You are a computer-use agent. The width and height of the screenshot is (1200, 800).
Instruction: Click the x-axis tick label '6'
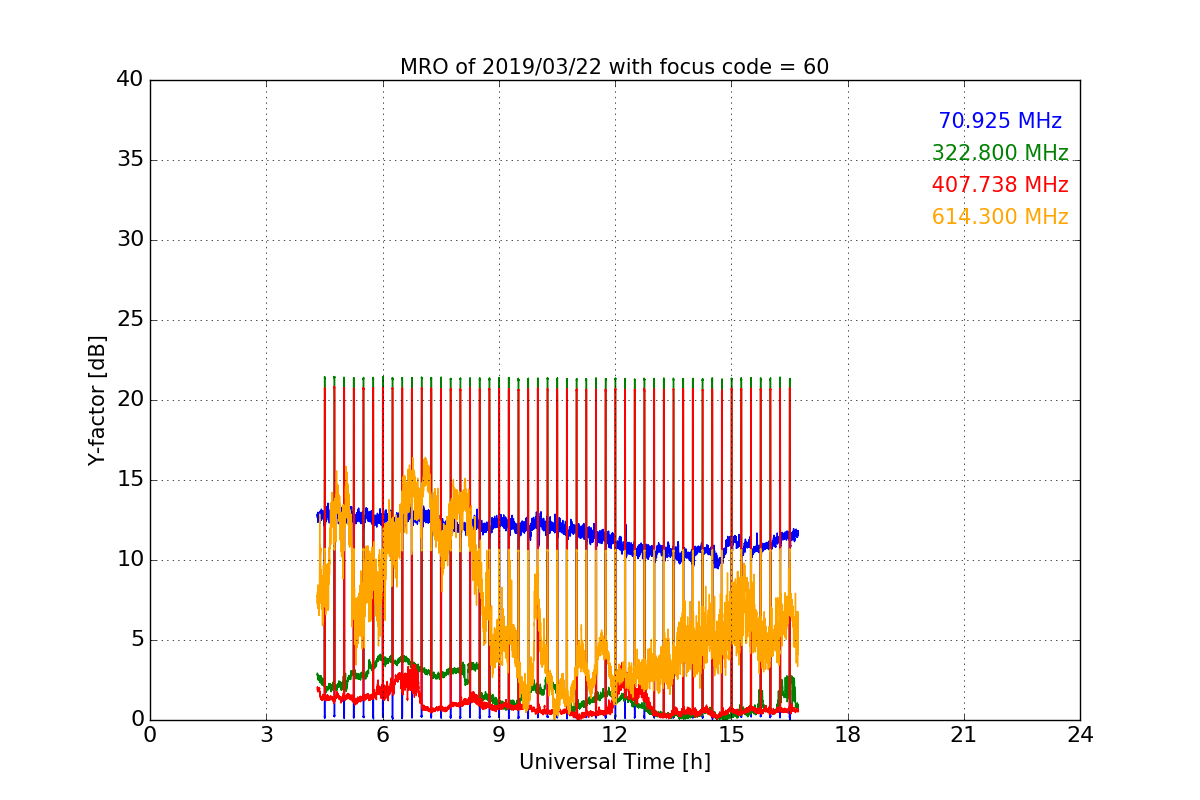(382, 735)
